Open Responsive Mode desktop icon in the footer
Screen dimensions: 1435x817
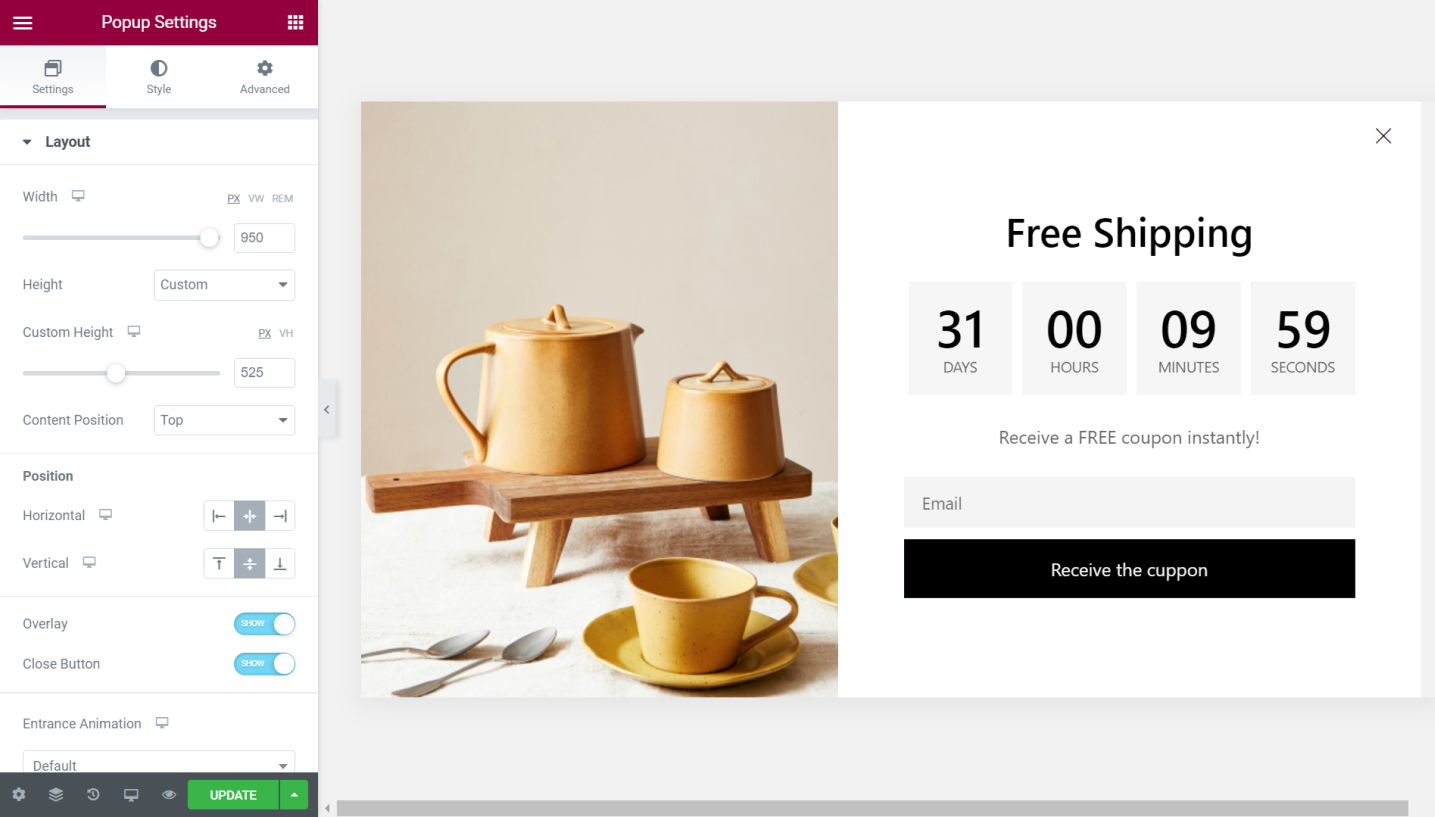pos(131,795)
